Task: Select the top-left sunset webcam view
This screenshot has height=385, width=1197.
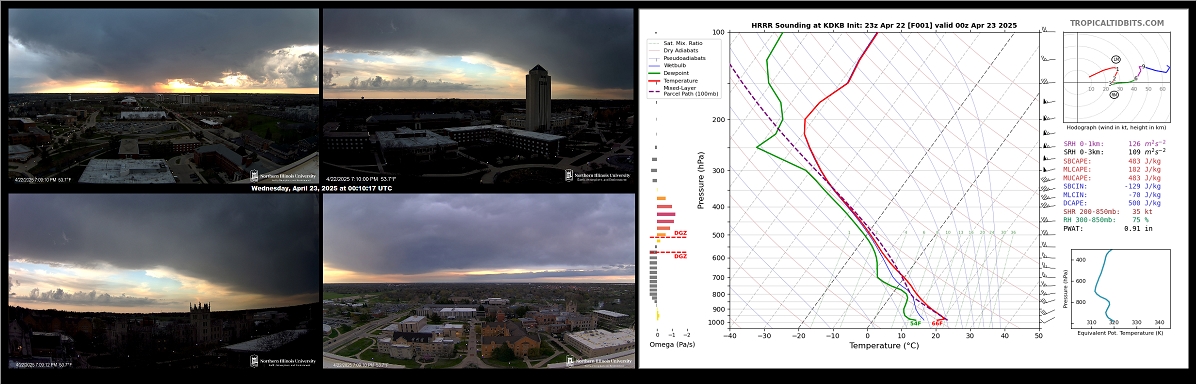Action: (x=163, y=96)
